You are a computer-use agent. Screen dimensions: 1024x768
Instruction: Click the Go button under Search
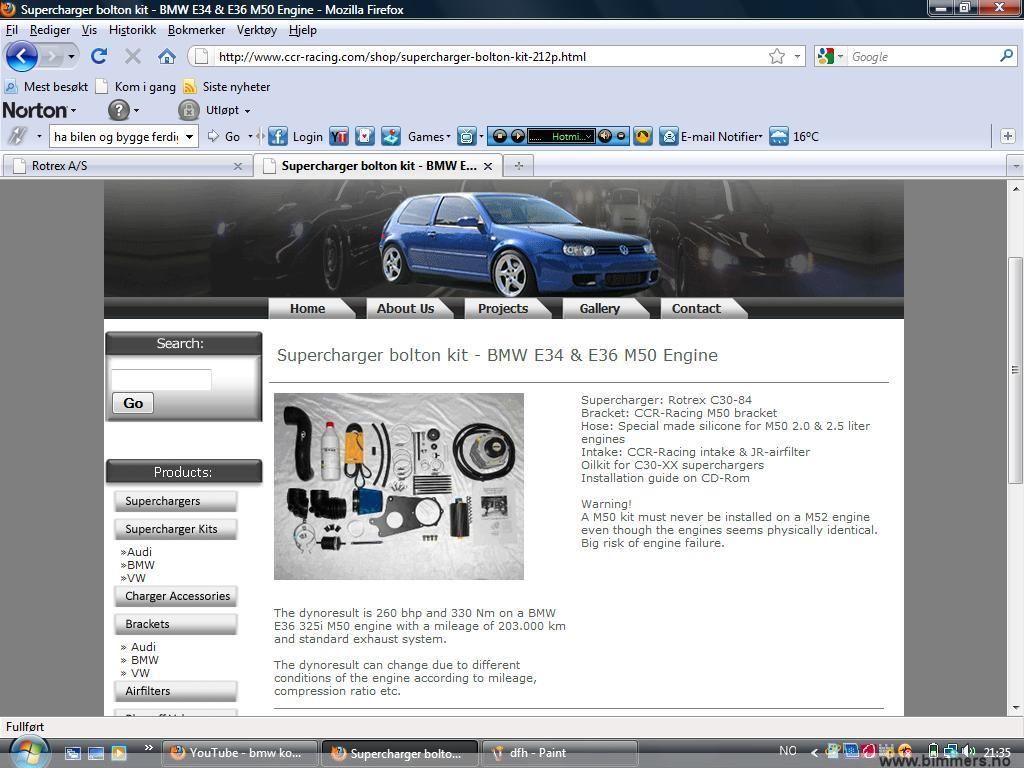click(x=133, y=403)
